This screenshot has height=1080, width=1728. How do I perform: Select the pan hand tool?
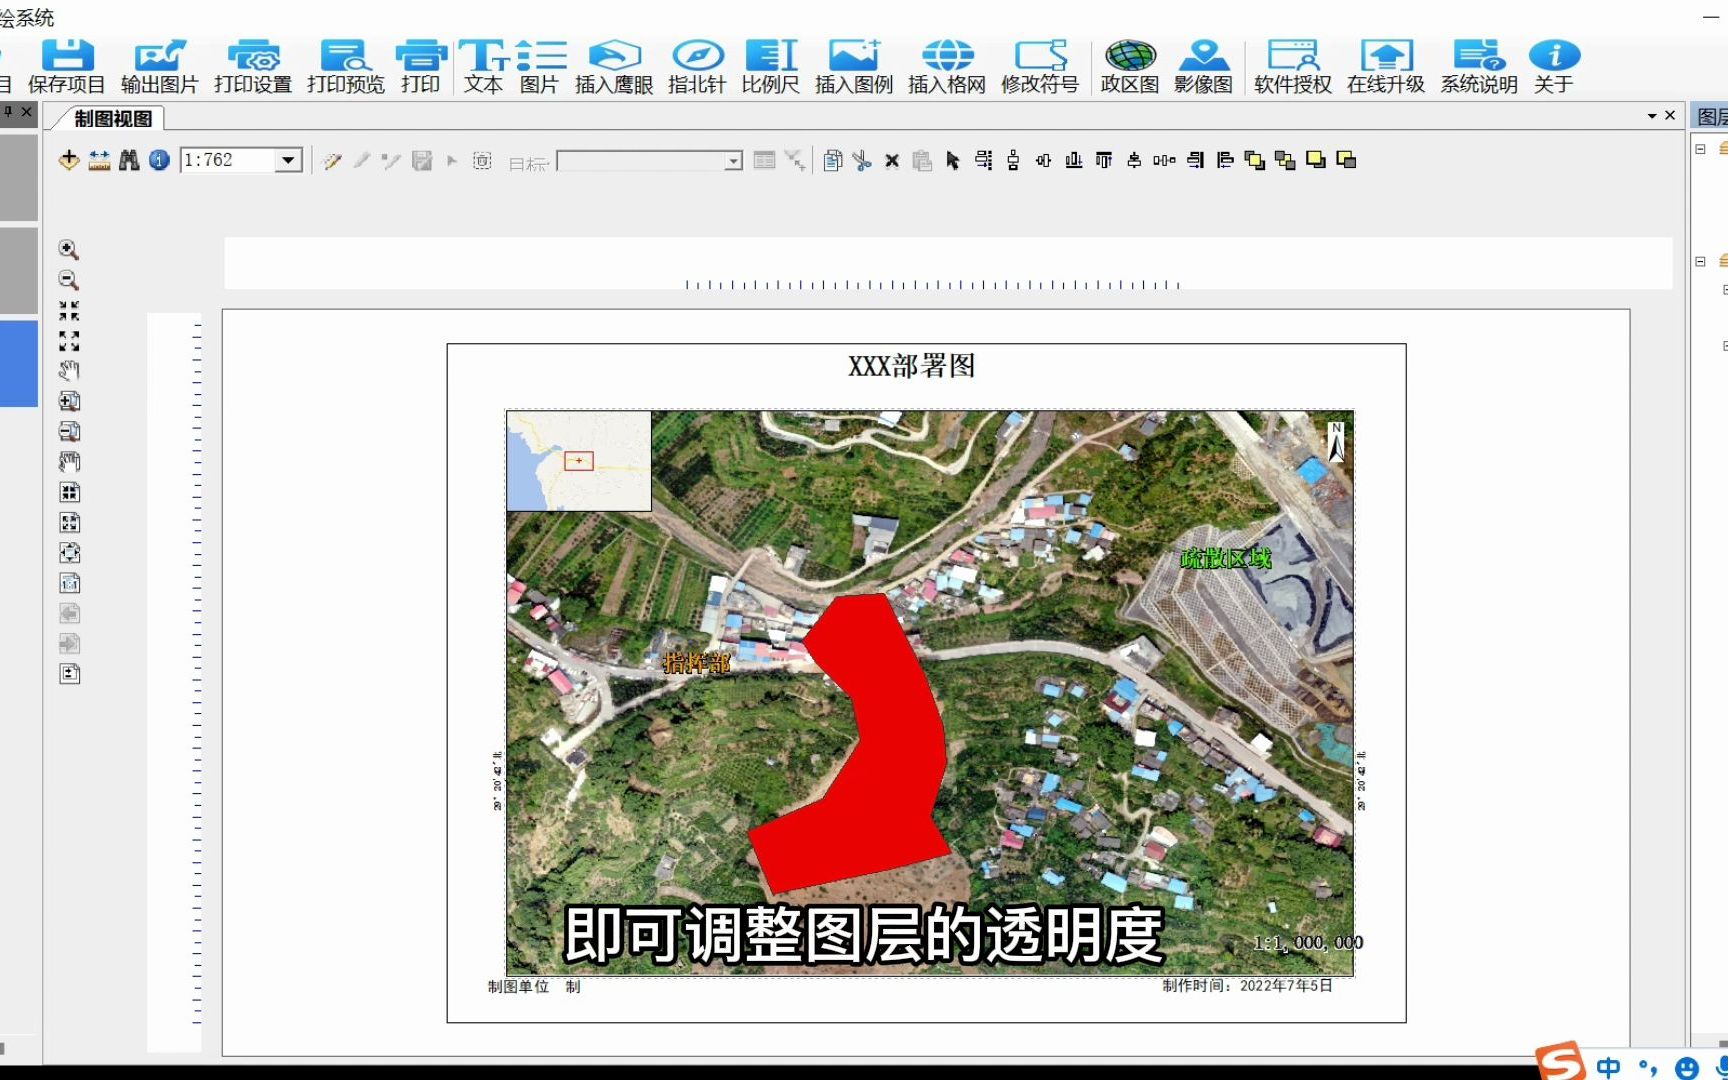point(69,371)
